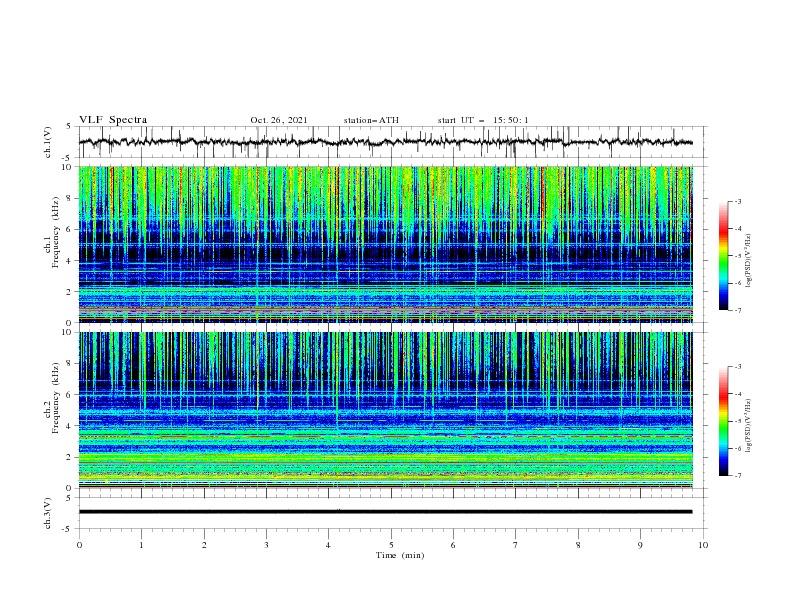Select the date "Oct. 26, 2021"
Viewport: 792px width, 612px height.
point(279,120)
